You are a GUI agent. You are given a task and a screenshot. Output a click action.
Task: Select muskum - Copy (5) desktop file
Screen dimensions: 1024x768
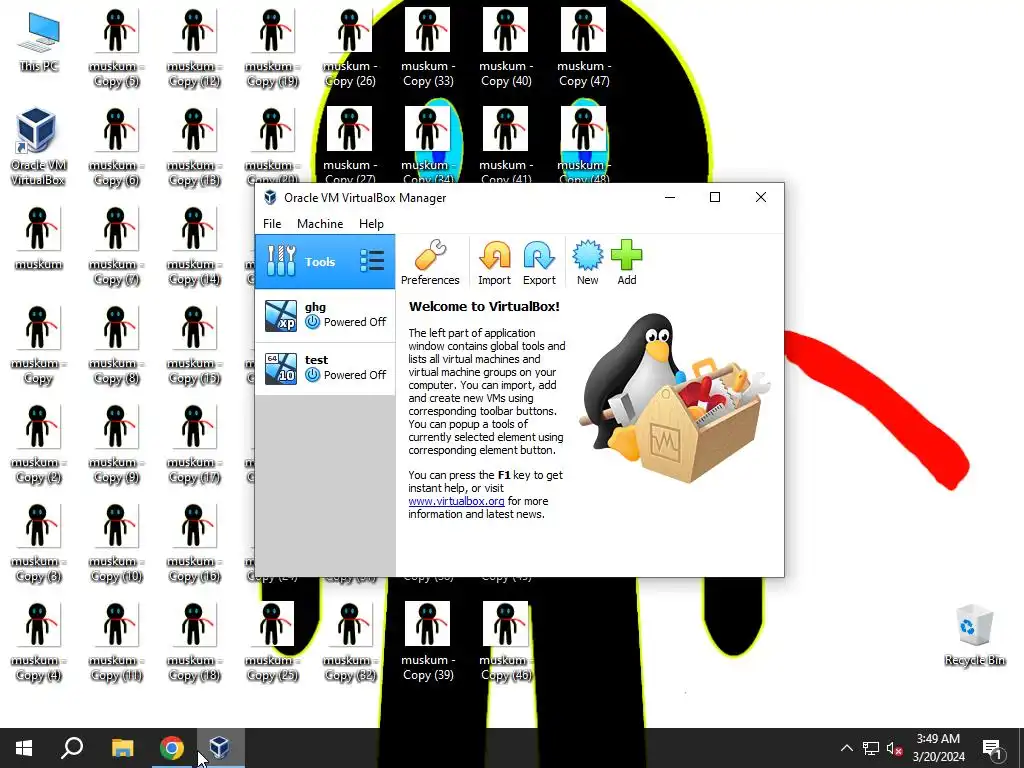tap(116, 48)
